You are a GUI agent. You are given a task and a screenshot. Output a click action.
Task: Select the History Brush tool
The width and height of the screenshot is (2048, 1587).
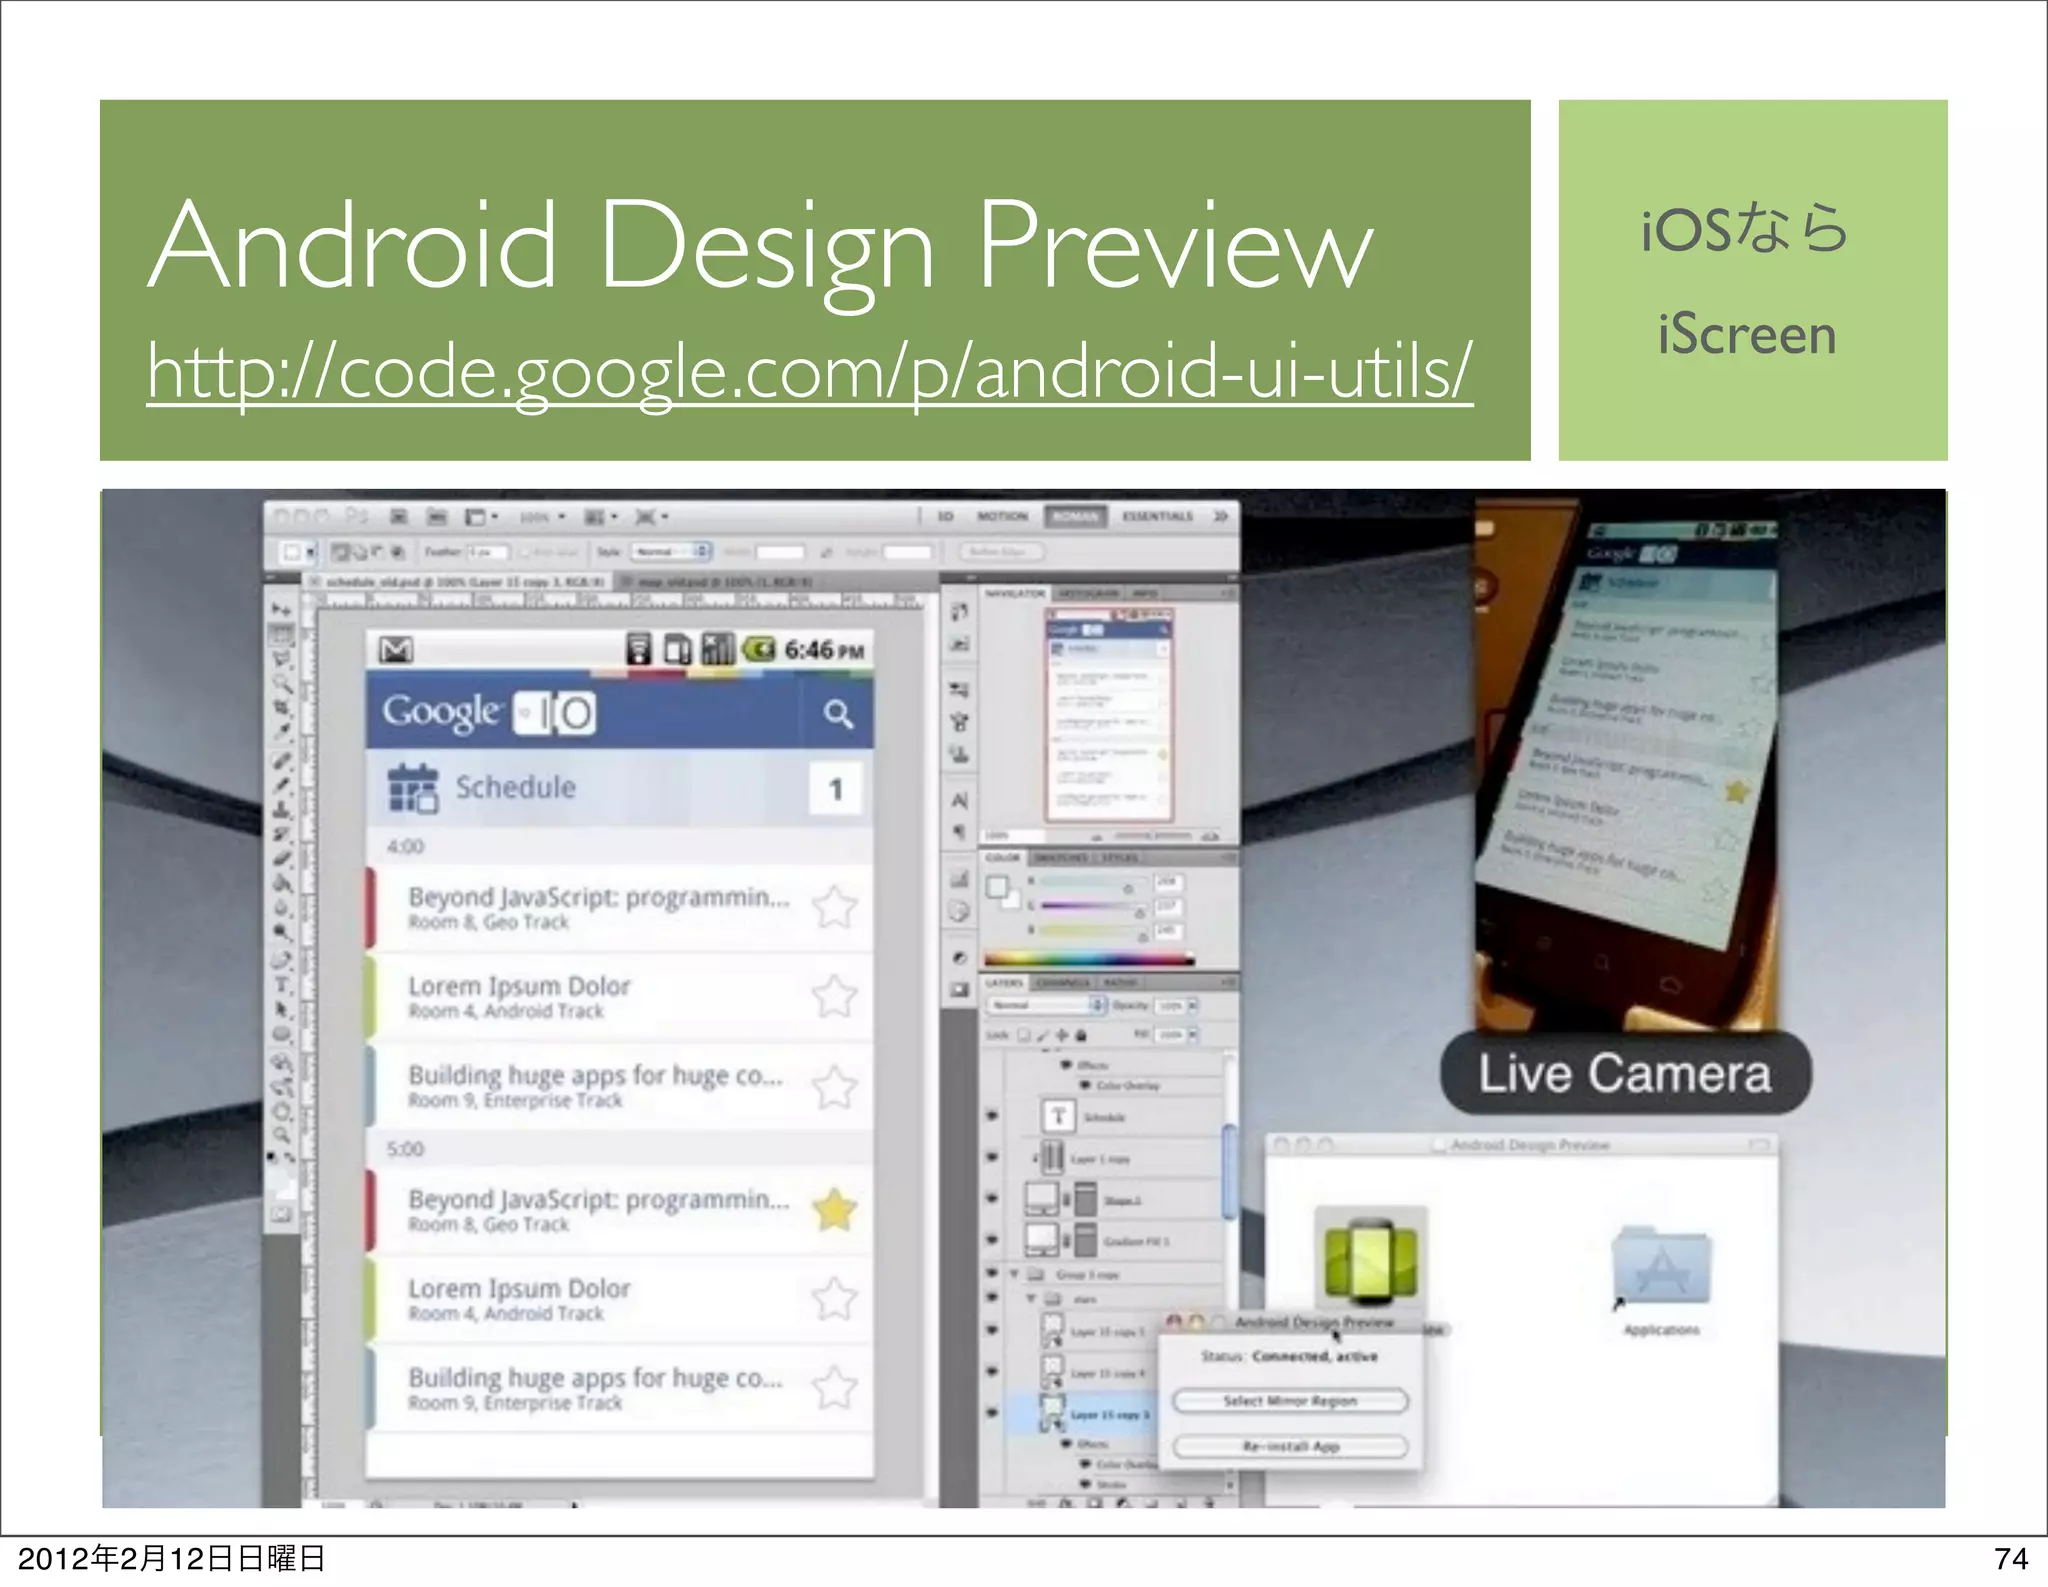[282, 834]
